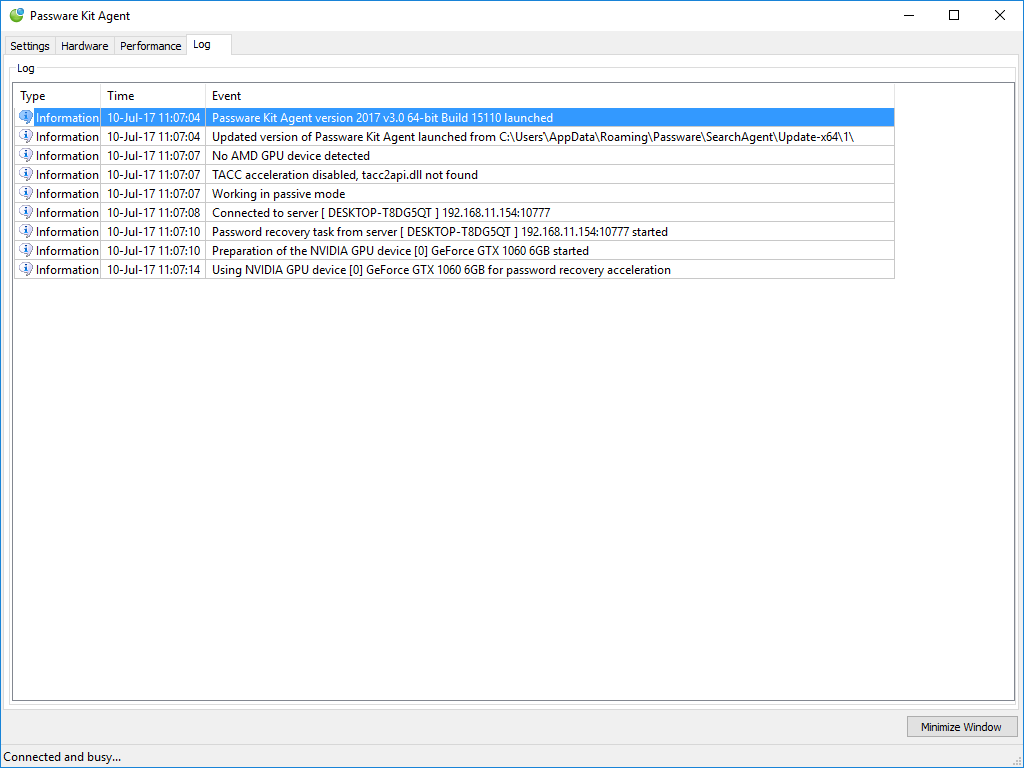The height and width of the screenshot is (768, 1024).
Task: Sort by the Time column header
Action: click(153, 96)
